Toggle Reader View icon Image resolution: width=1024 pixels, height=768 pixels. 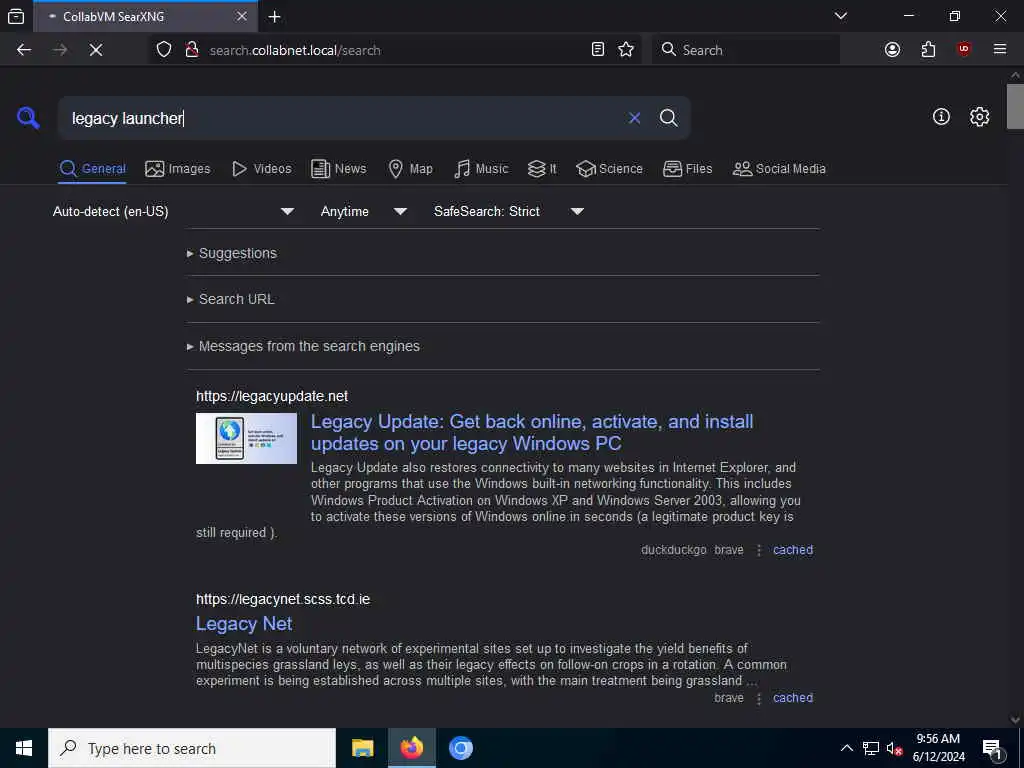598,50
